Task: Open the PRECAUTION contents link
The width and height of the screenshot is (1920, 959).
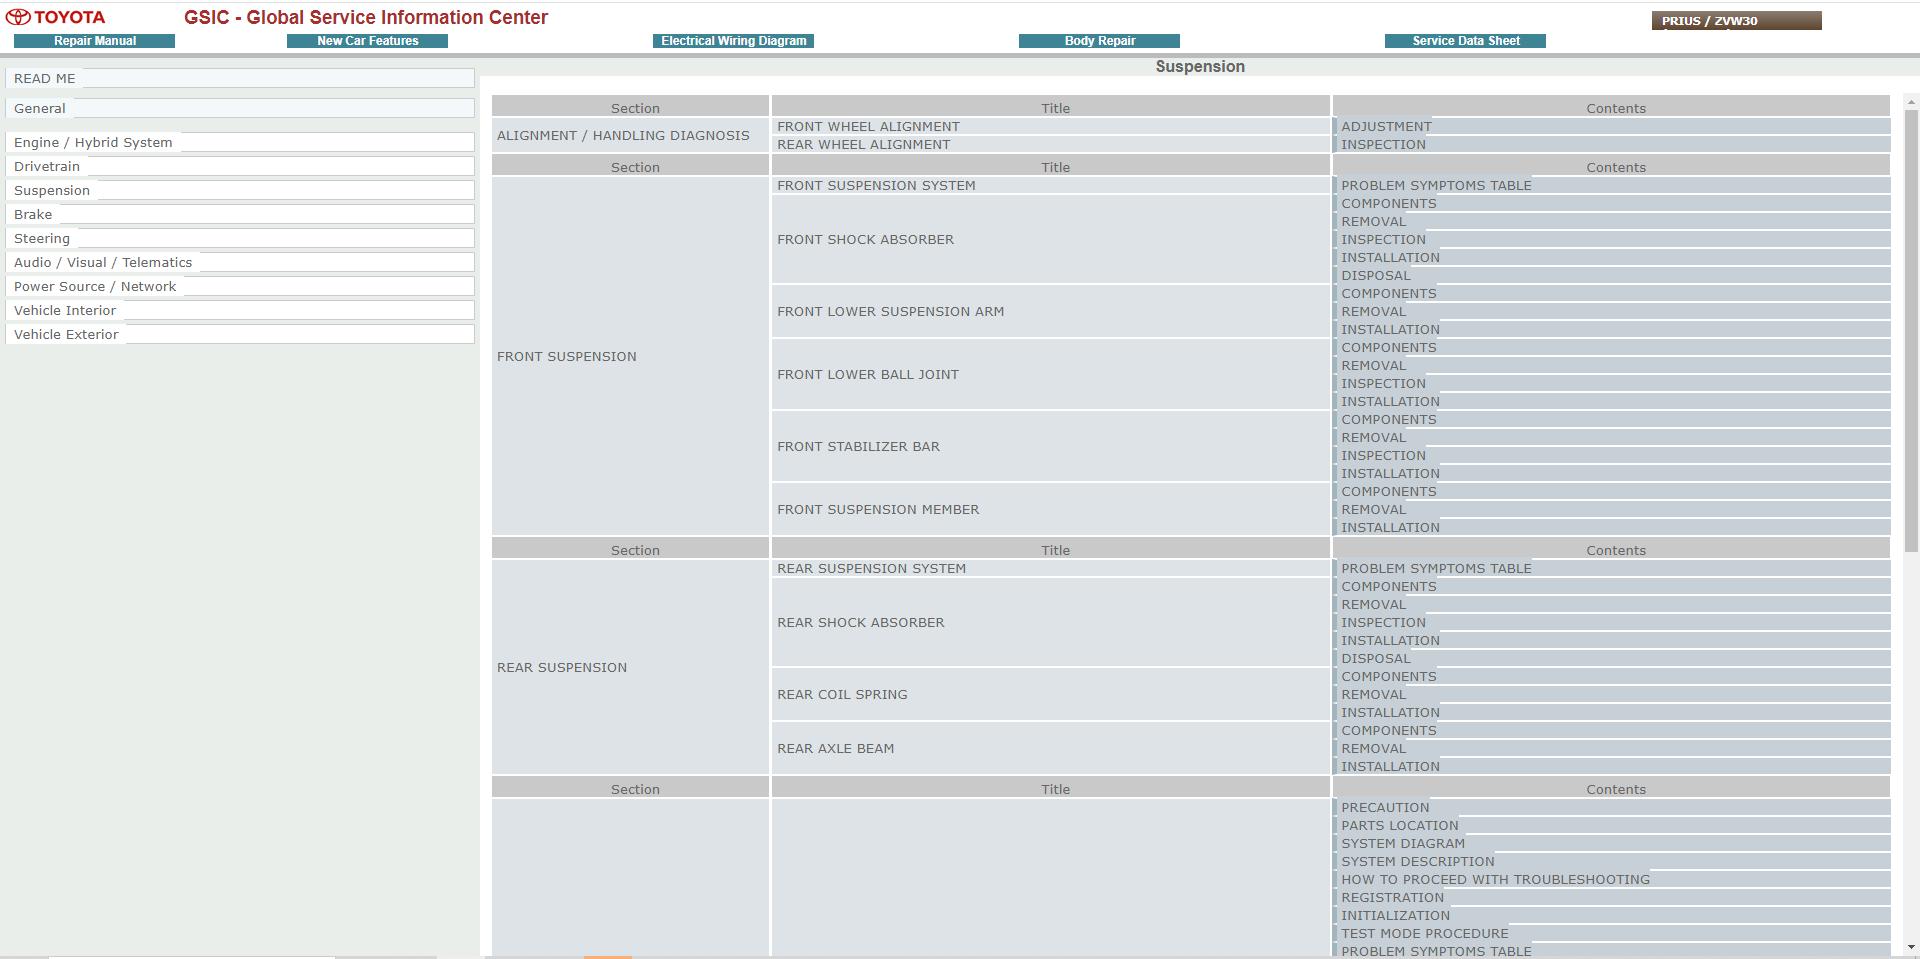Action: click(1385, 807)
